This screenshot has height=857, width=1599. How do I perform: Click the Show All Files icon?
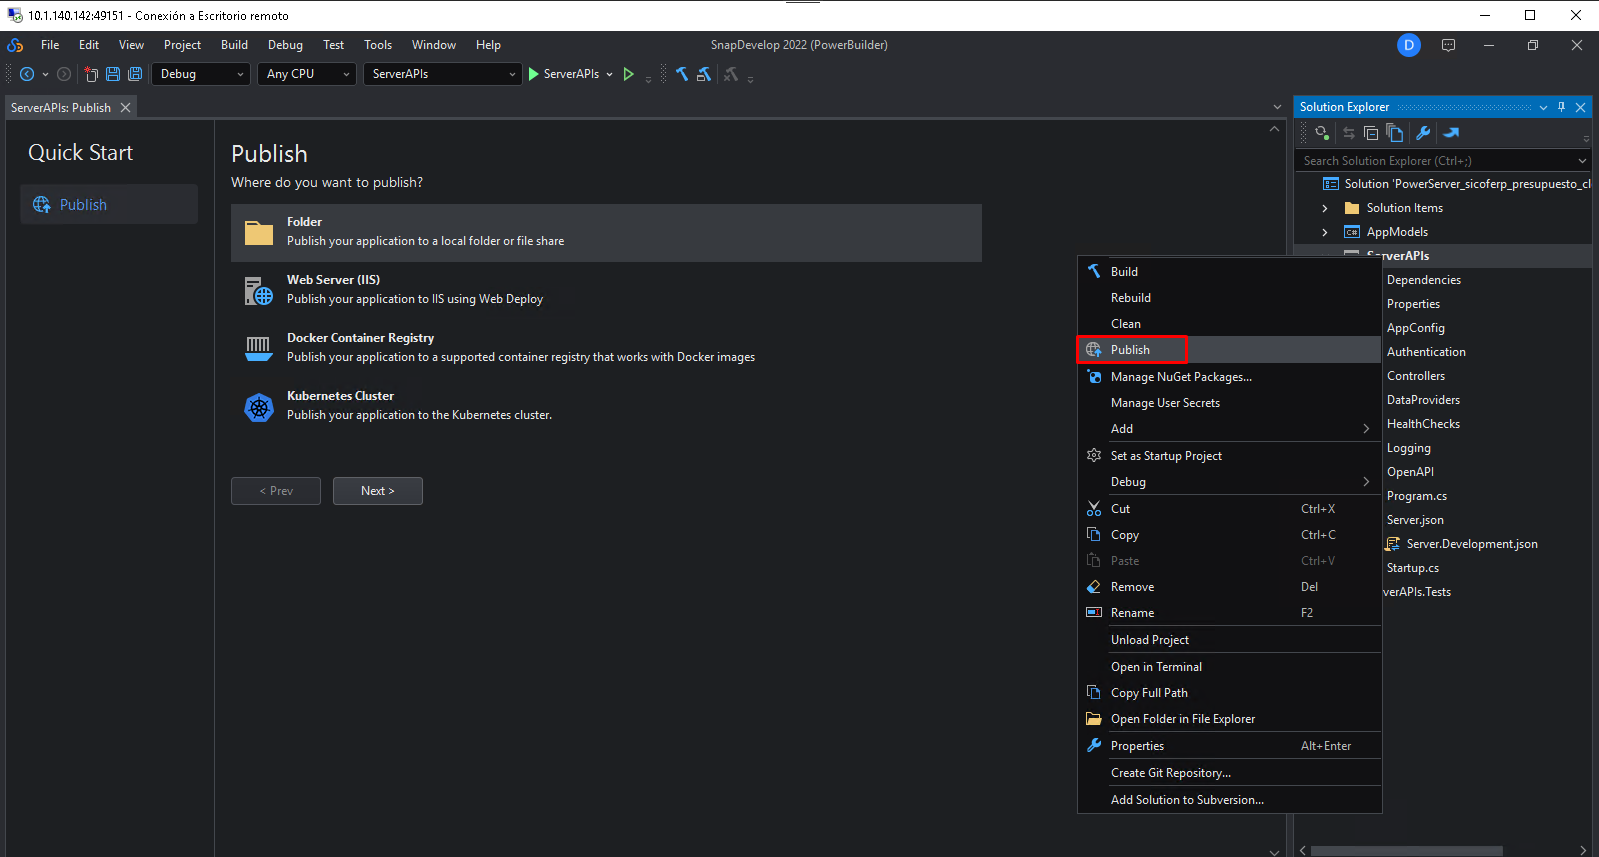click(1394, 133)
